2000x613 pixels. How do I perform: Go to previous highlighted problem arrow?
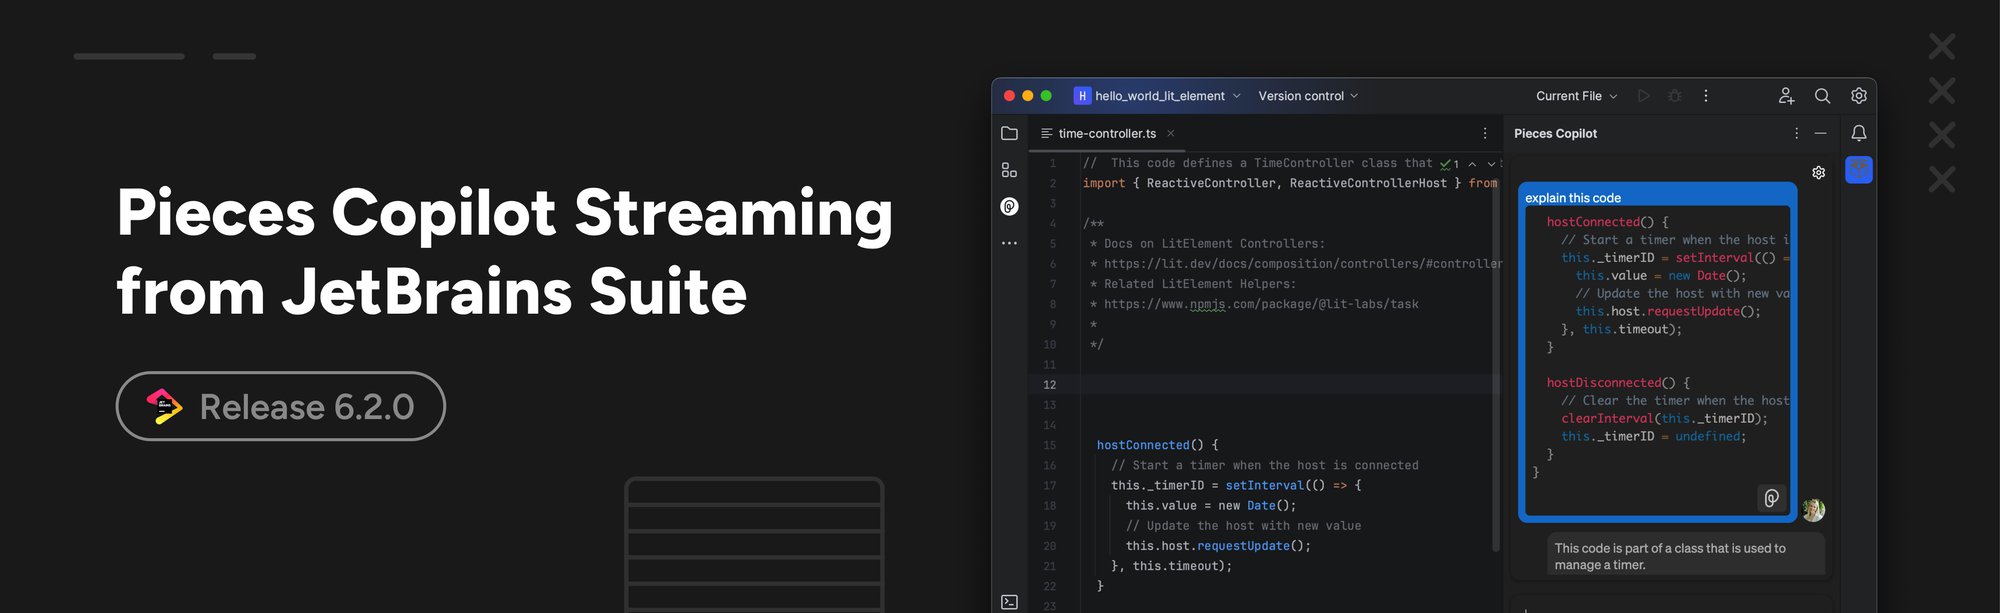[x=1472, y=164]
